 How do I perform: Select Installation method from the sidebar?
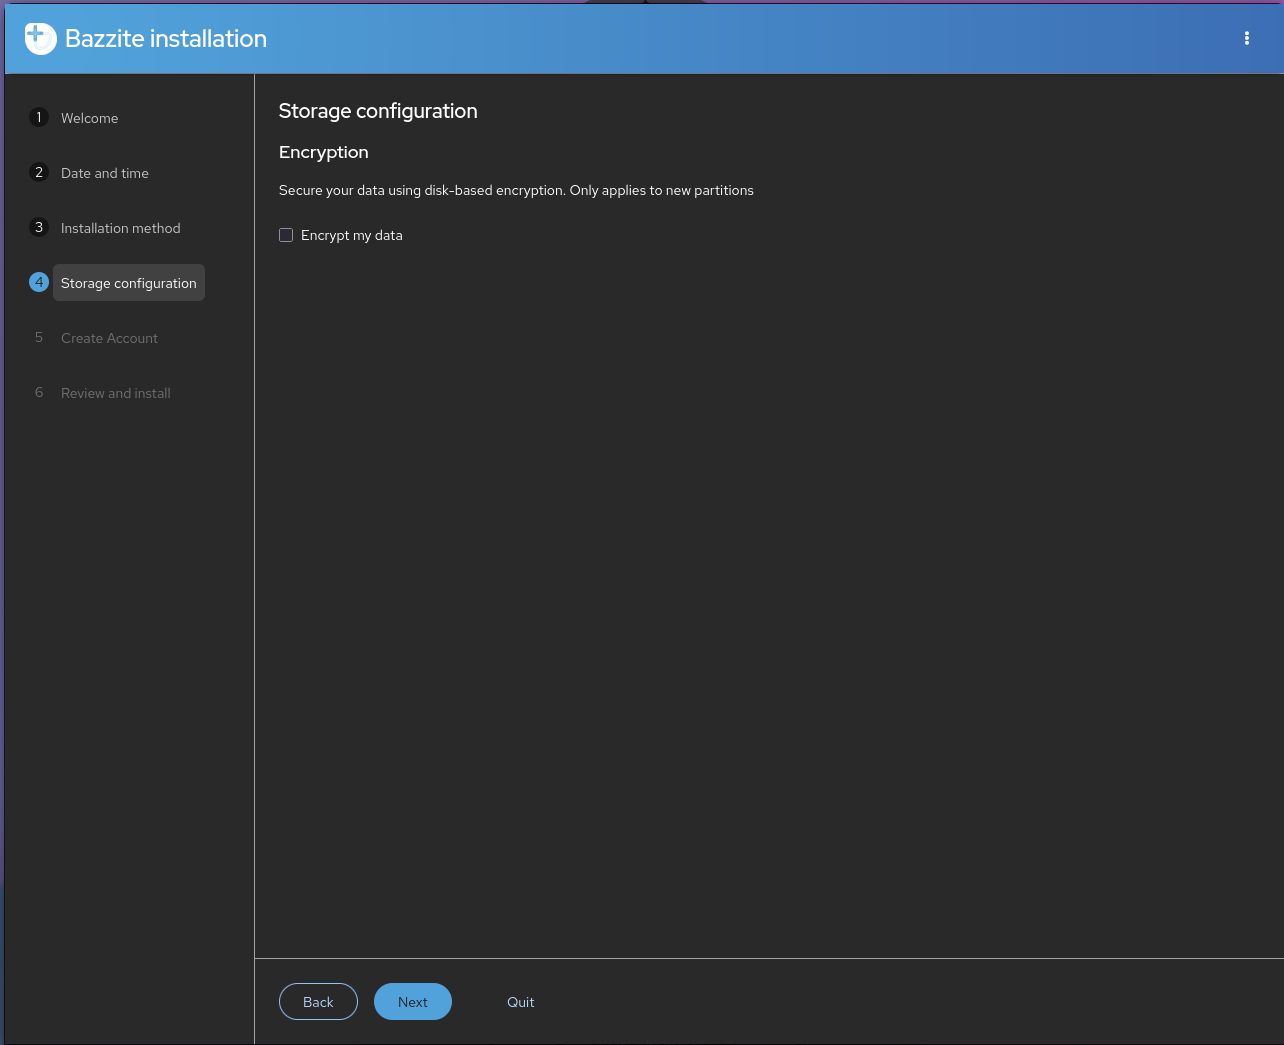coord(120,227)
